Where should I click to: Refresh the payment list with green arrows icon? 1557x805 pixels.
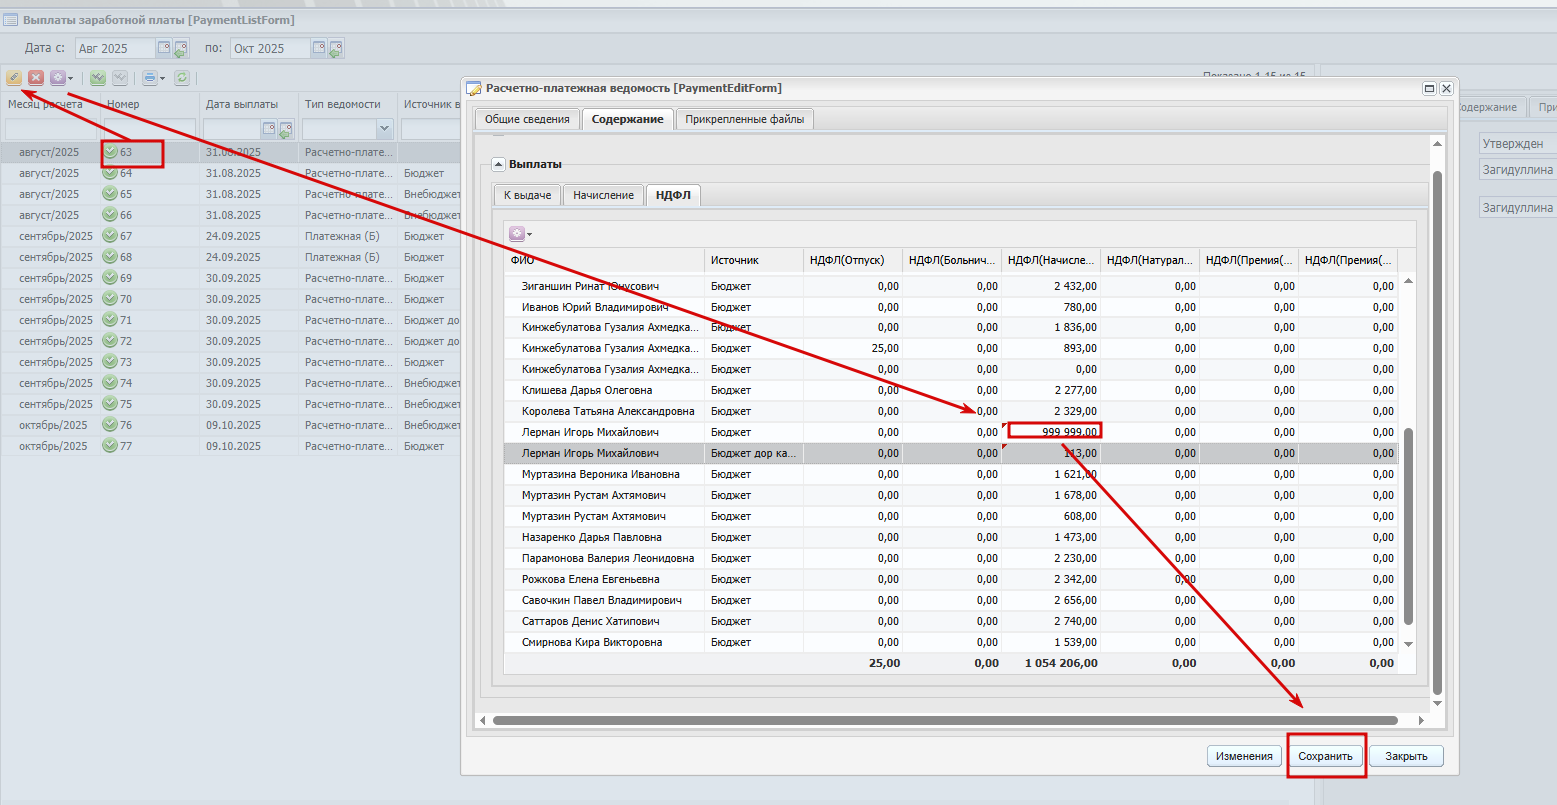click(x=181, y=77)
